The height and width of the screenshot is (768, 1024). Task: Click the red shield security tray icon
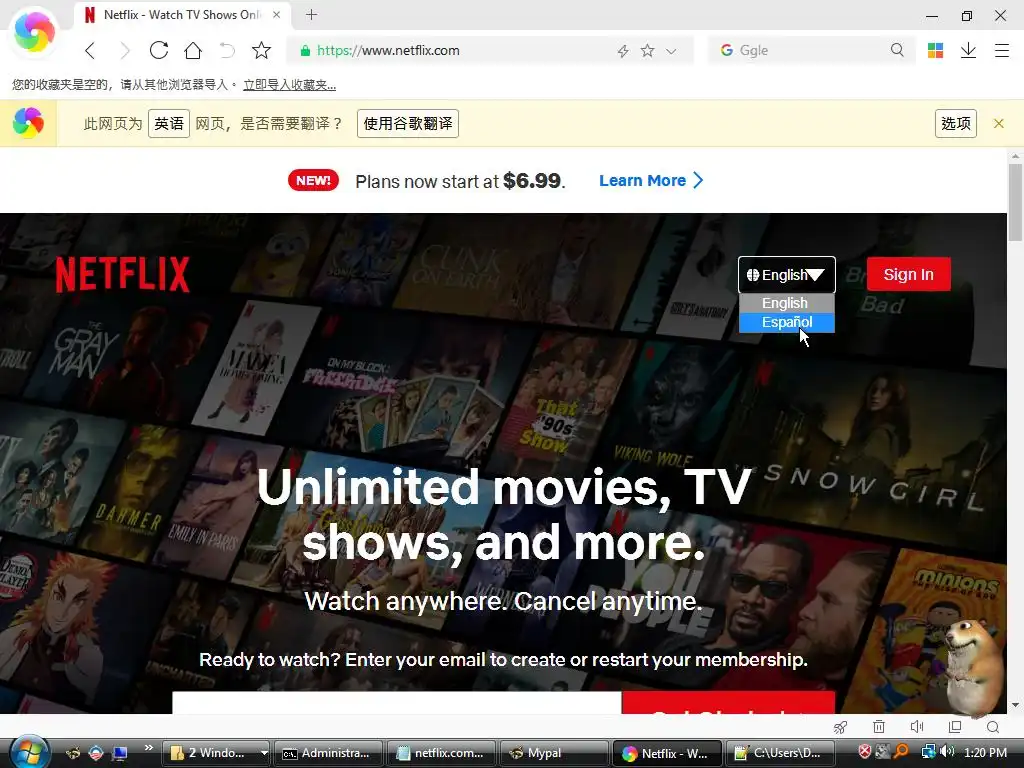tap(864, 752)
